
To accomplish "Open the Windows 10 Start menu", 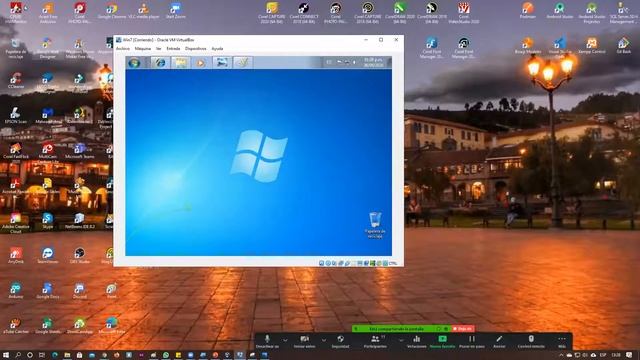I will coord(6,355).
